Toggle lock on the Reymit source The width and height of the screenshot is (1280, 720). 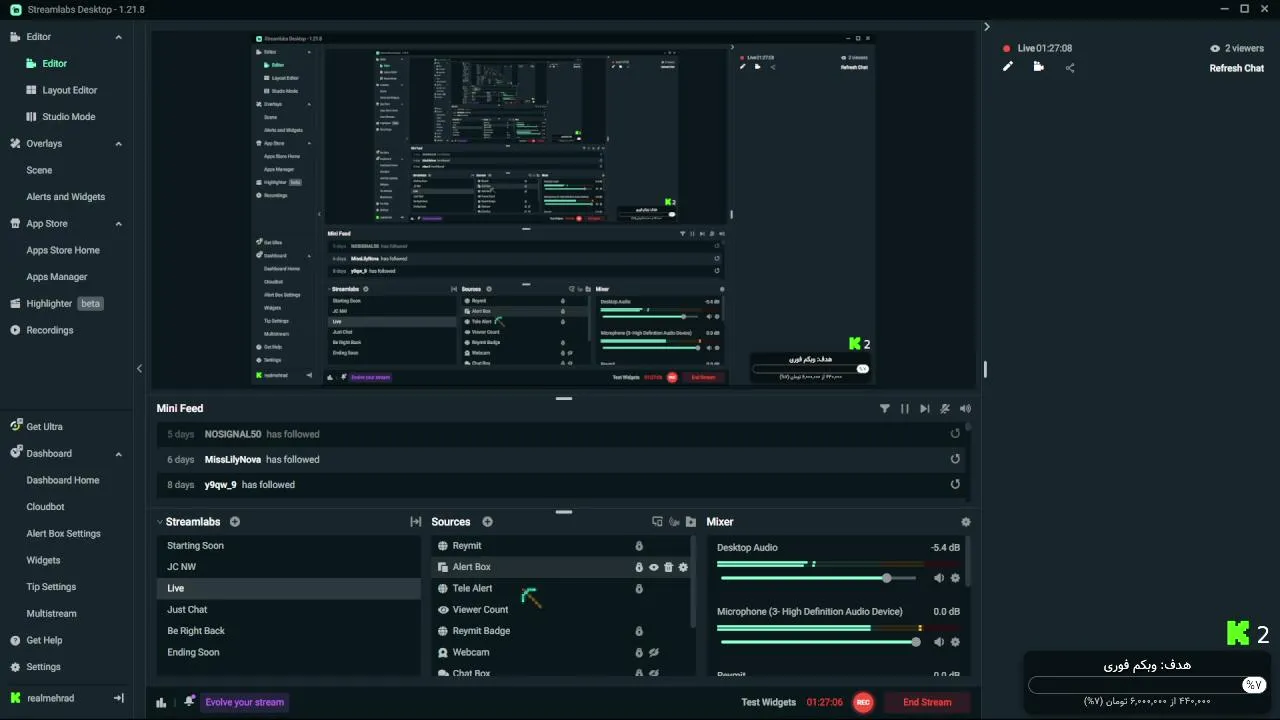[x=639, y=546]
